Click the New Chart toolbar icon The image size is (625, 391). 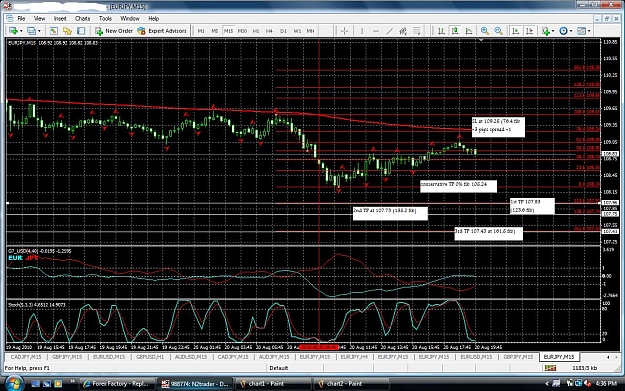coord(13,31)
